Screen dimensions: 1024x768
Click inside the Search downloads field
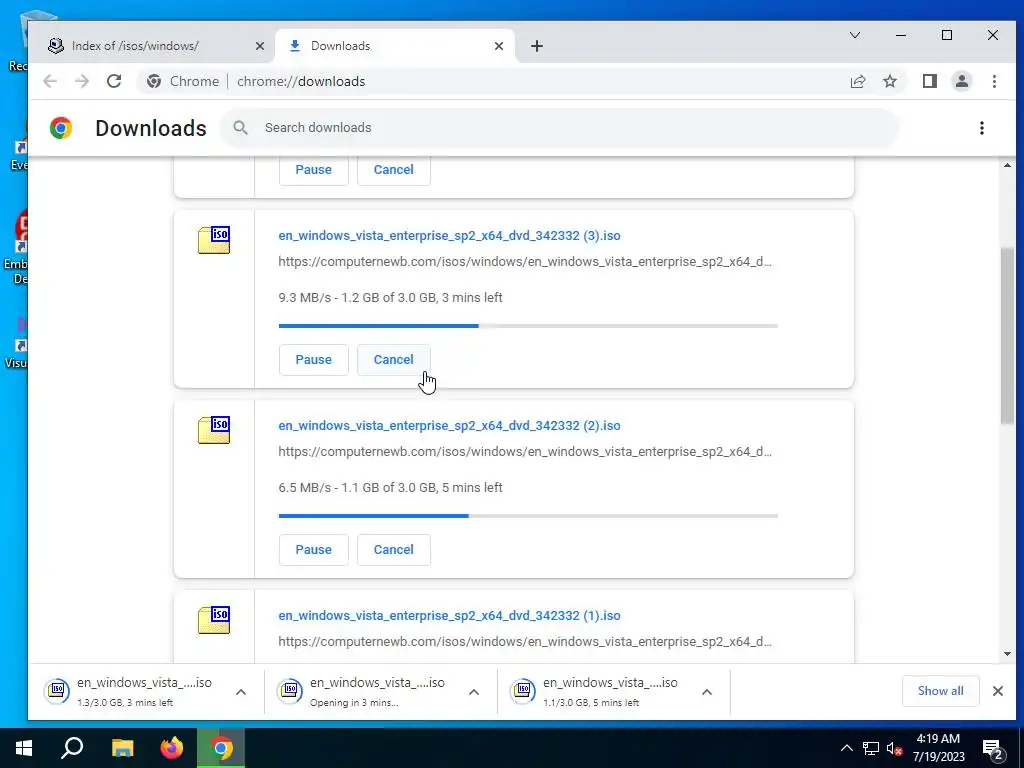(560, 128)
